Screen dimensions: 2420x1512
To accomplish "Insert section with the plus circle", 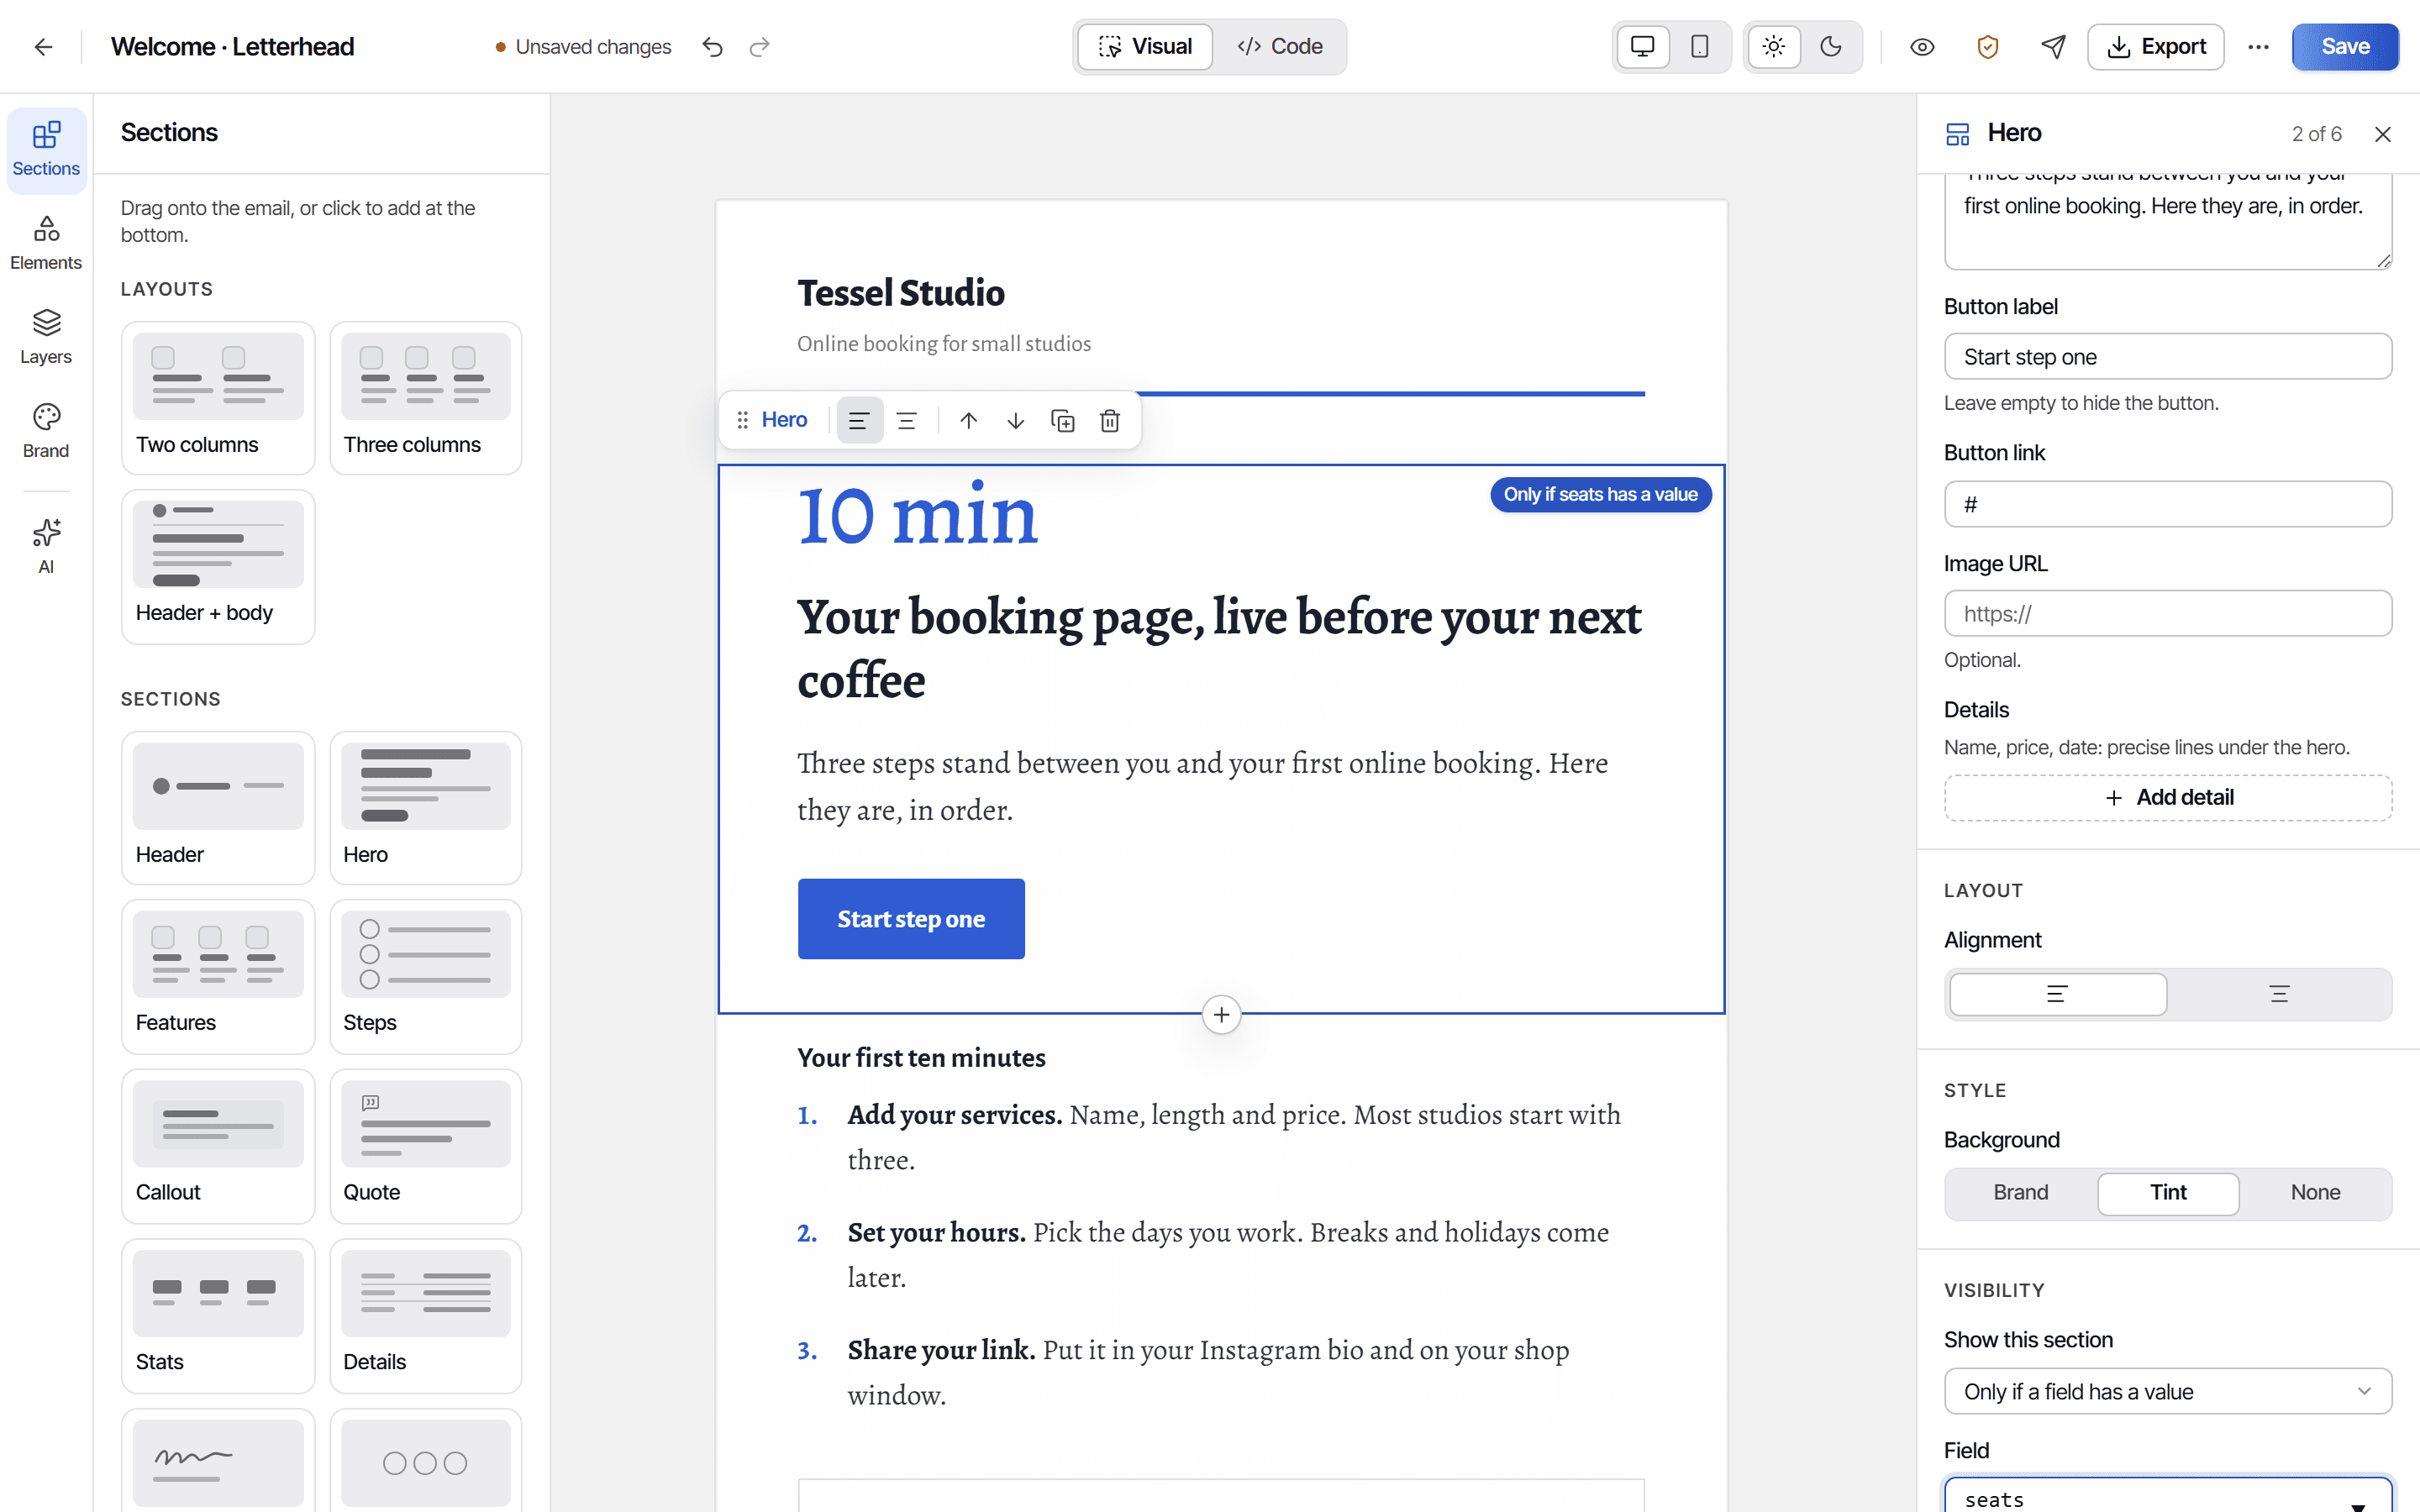I will click(1221, 1015).
